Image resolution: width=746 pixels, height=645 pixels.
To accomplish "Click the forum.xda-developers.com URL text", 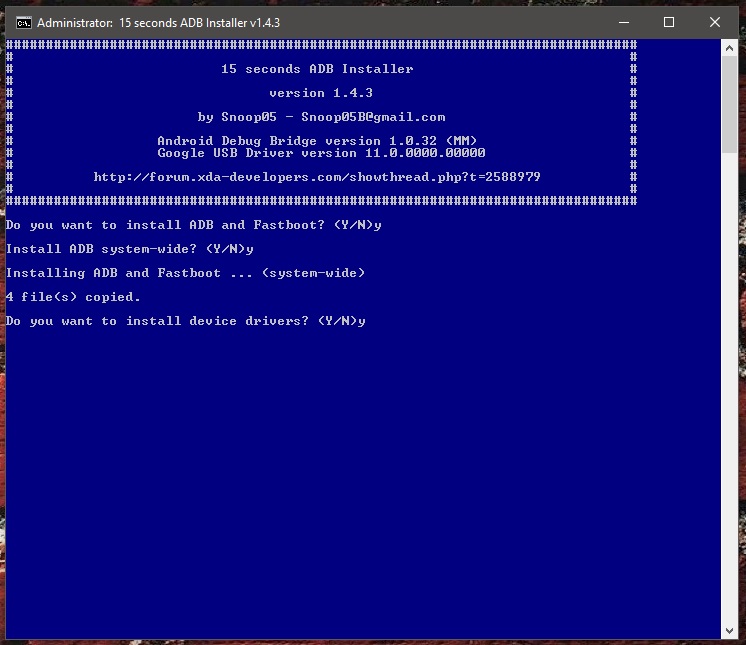I will (317, 177).
